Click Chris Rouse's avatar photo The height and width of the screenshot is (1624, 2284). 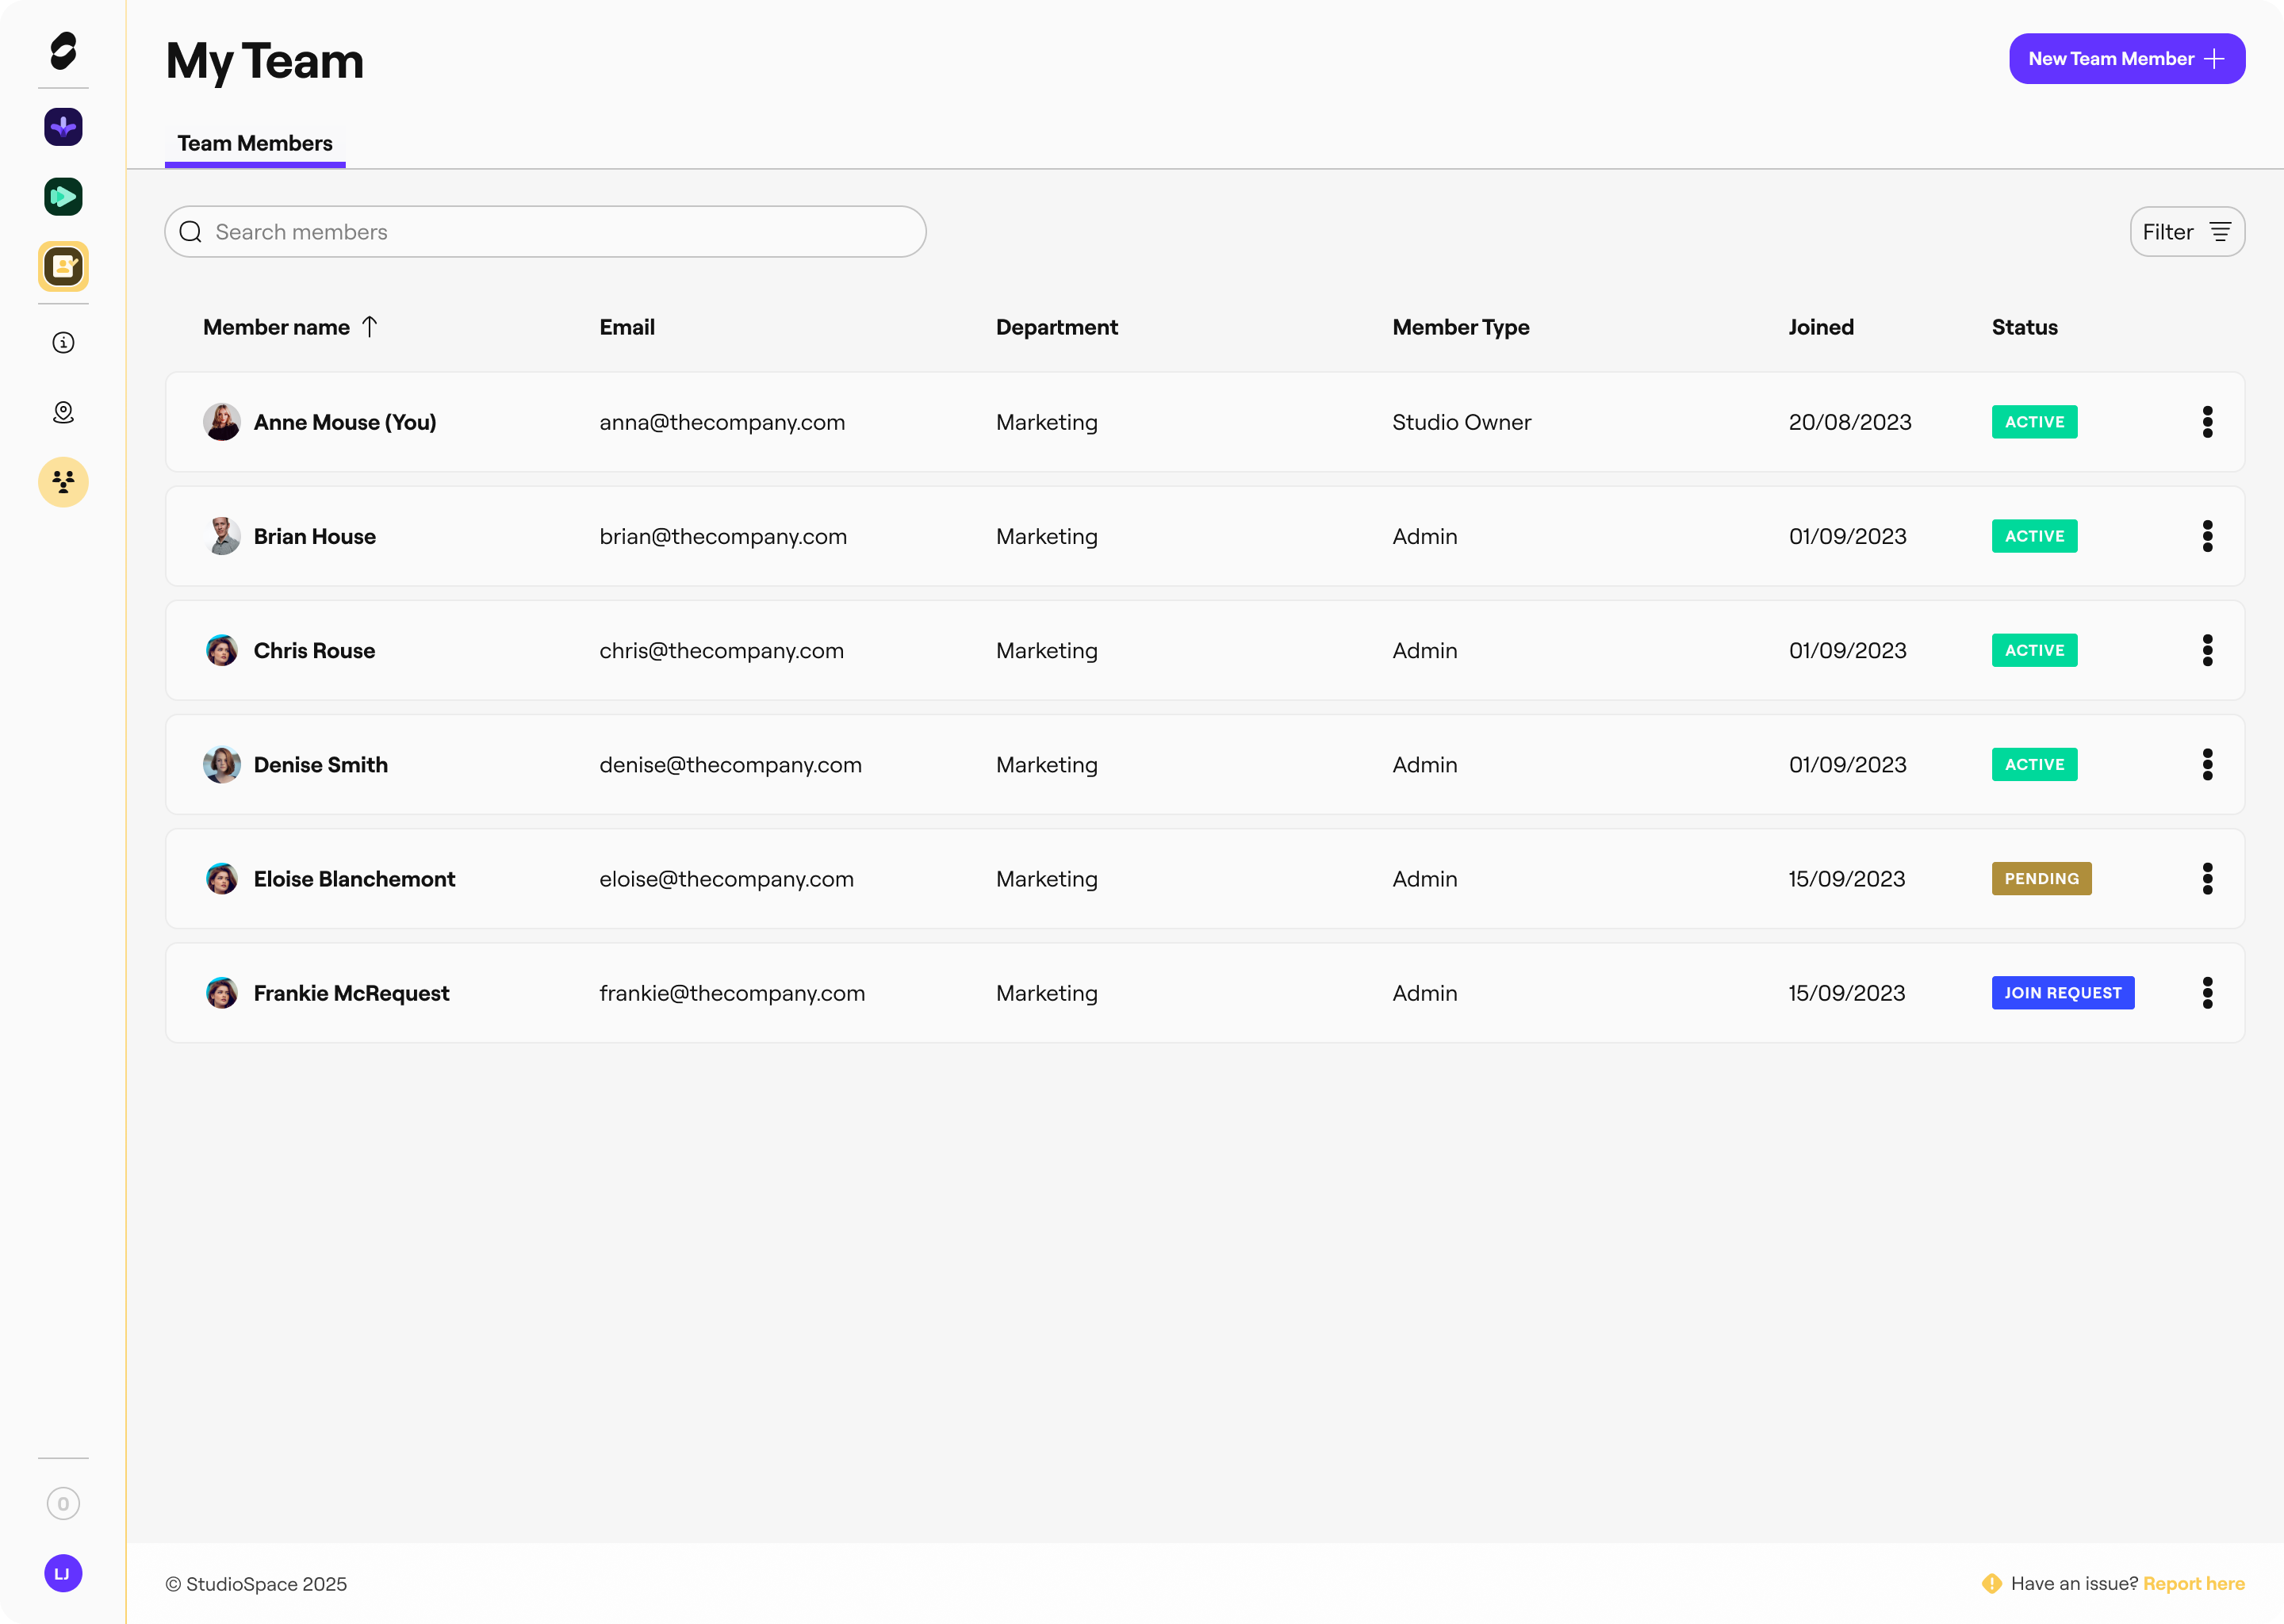point(222,650)
